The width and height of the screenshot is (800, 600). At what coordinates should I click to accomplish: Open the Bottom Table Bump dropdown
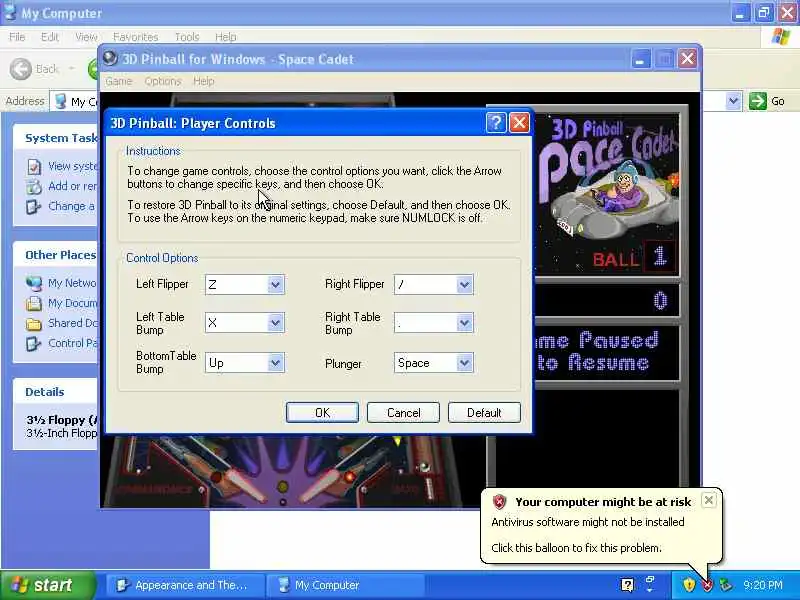275,363
